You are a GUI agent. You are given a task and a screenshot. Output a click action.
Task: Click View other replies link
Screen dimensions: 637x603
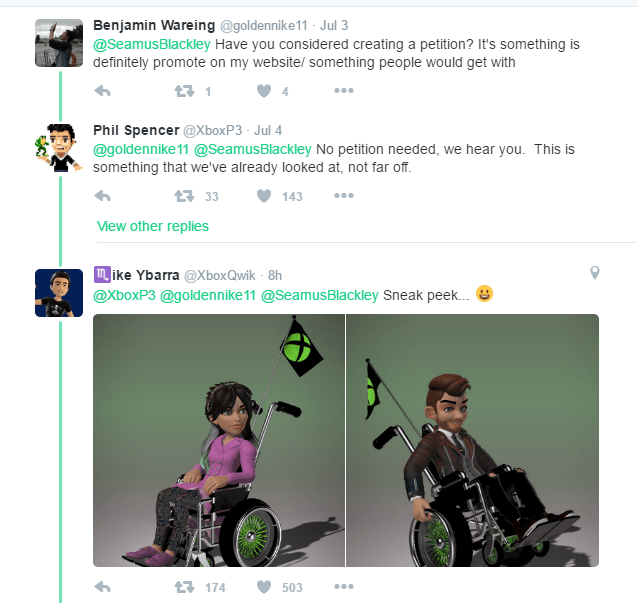[153, 226]
